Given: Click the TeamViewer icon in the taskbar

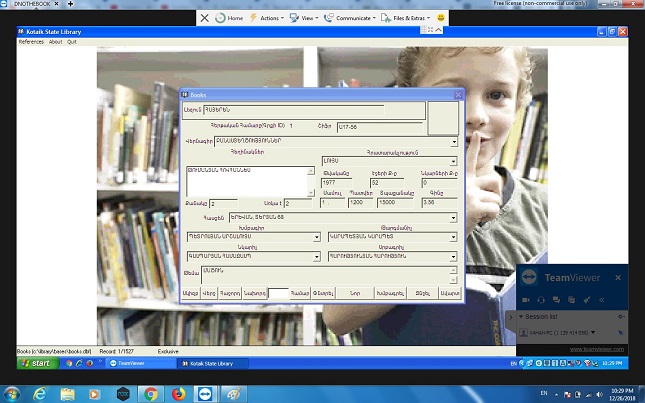Looking at the screenshot, I should pos(206,393).
